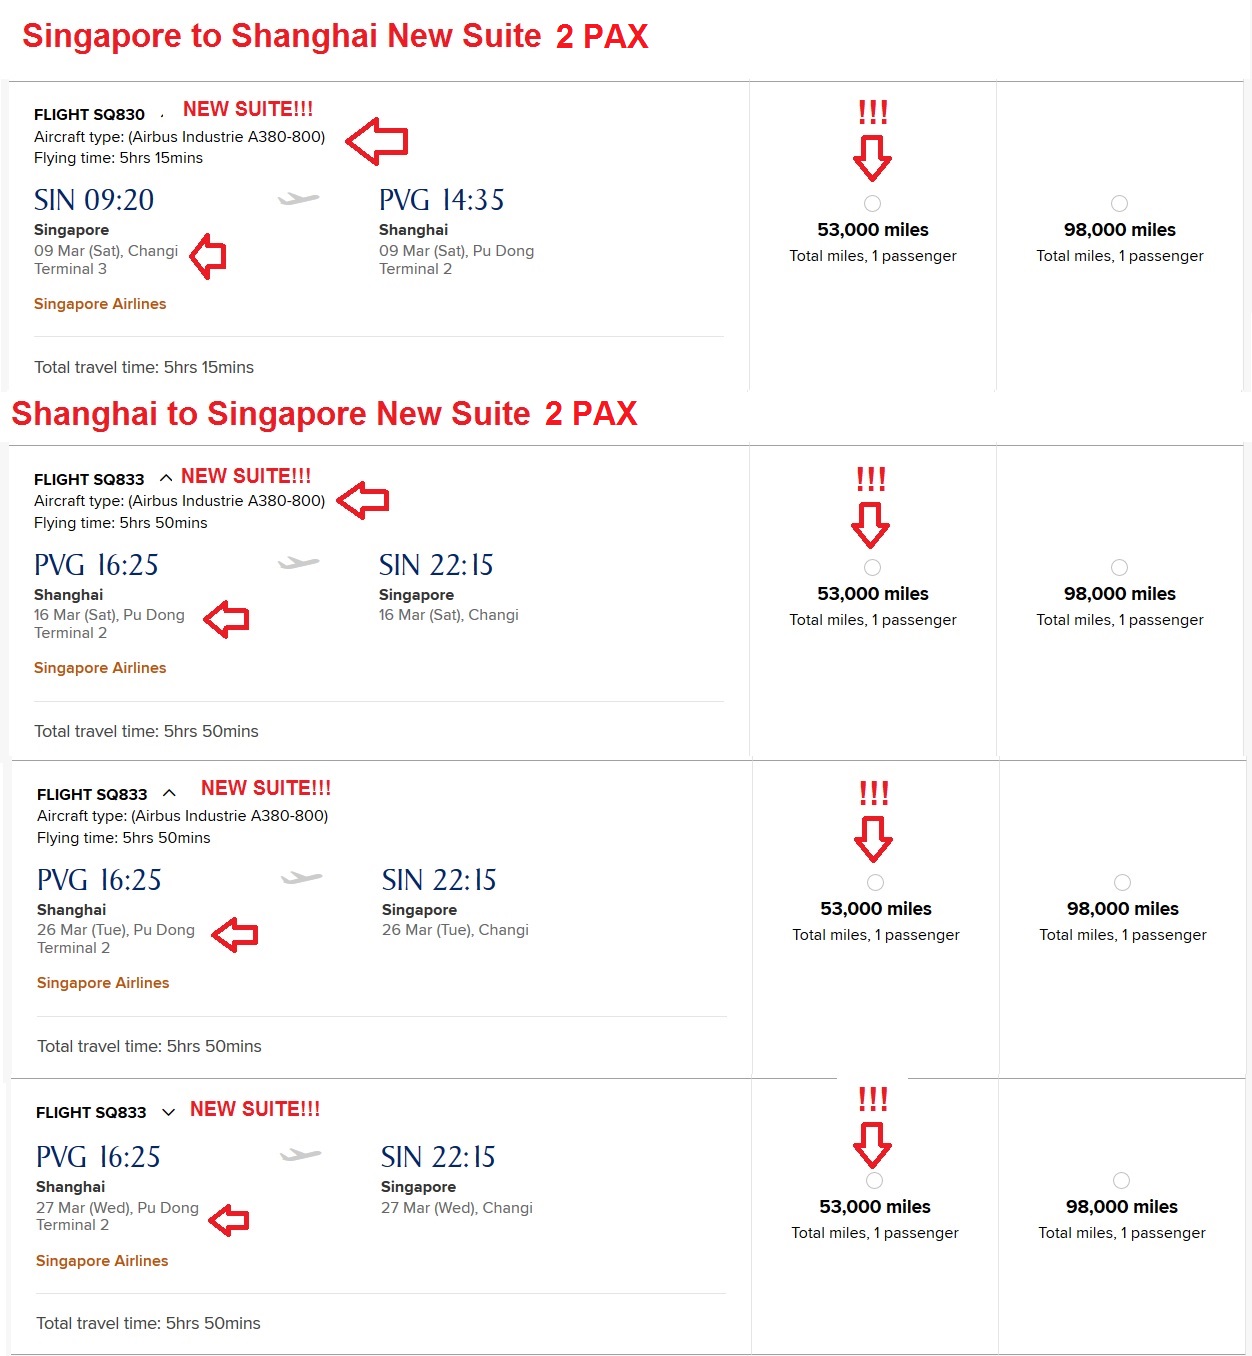
Task: Select 53,000 miles radio for 27 Mar flight
Action: pyautogui.click(x=875, y=1181)
